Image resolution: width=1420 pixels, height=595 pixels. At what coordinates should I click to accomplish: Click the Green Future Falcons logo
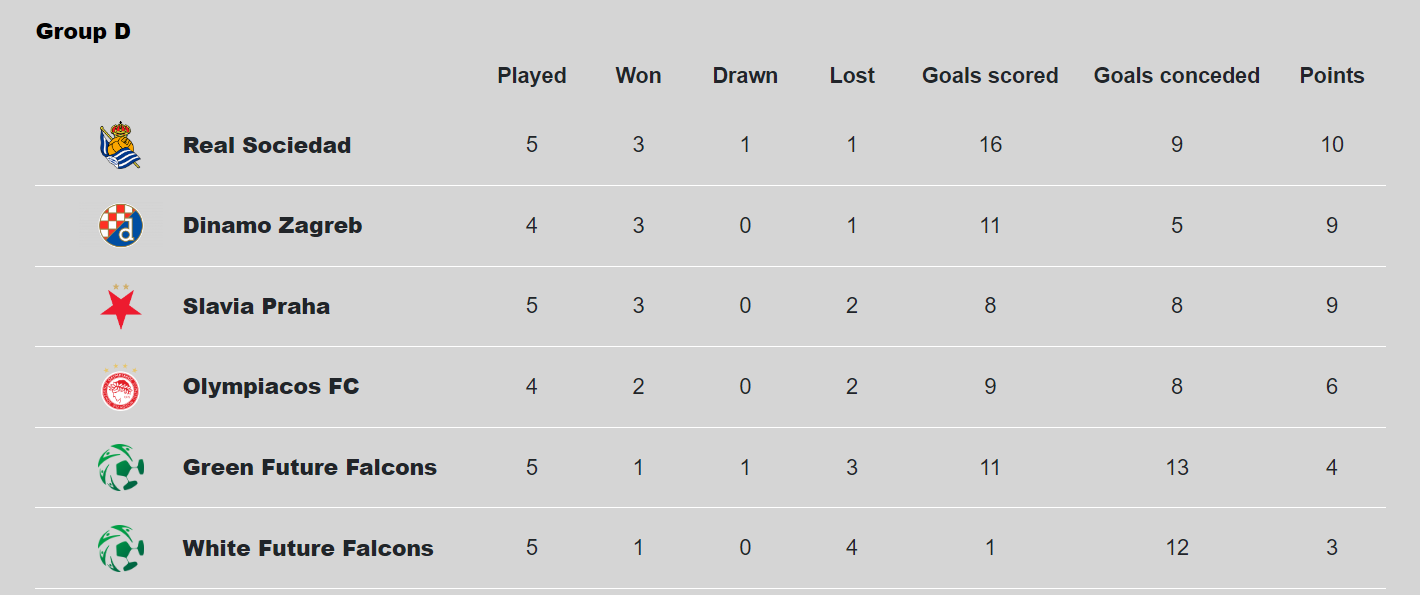click(x=121, y=467)
